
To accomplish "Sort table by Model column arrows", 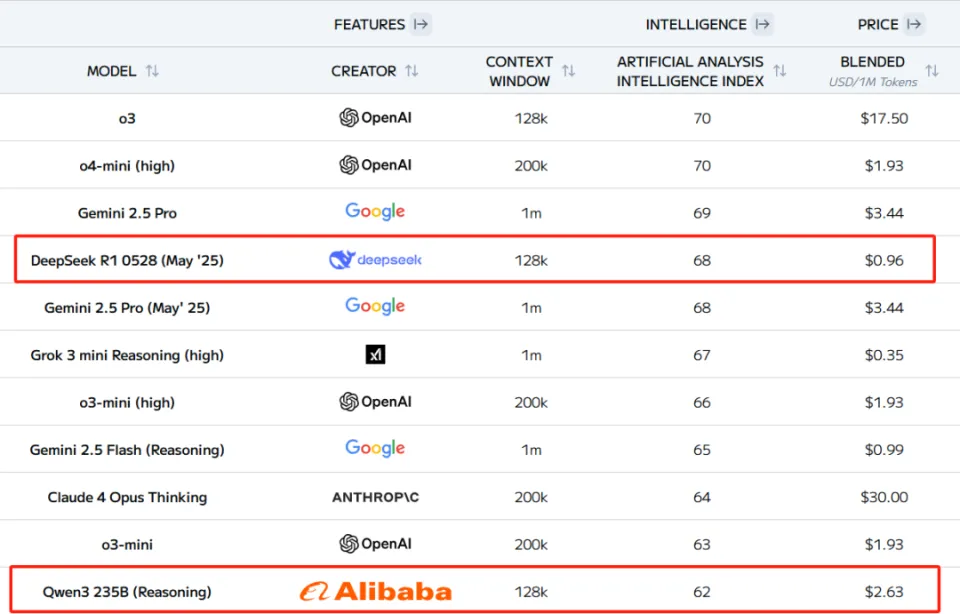I will point(152,71).
